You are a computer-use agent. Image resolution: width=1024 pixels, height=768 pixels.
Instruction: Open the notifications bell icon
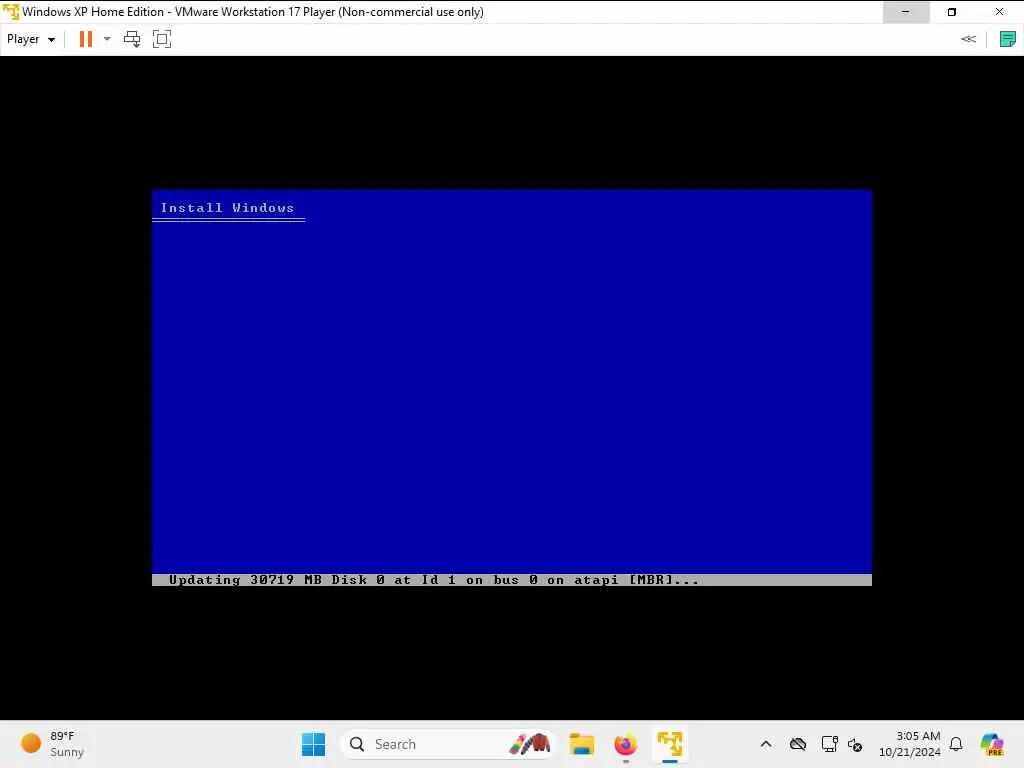coord(956,744)
